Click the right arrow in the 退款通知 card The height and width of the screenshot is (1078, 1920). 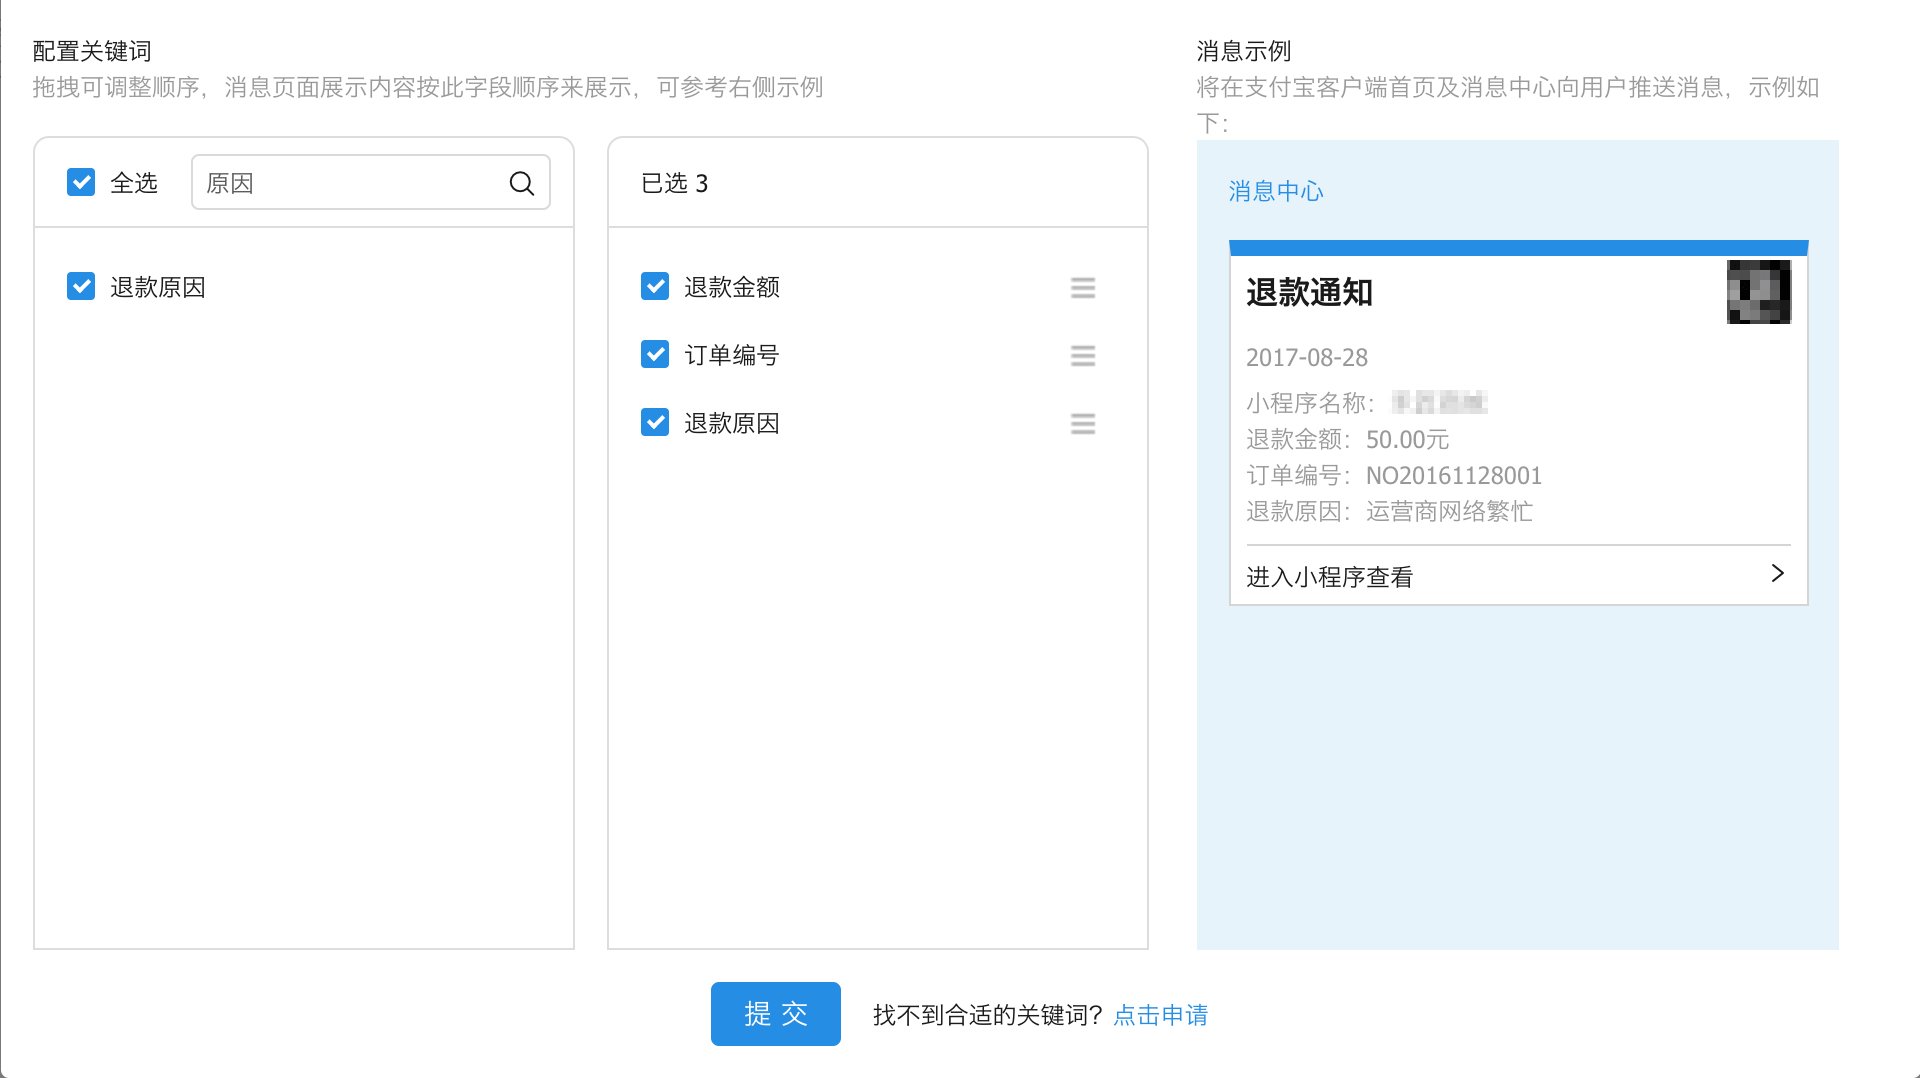click(x=1777, y=574)
